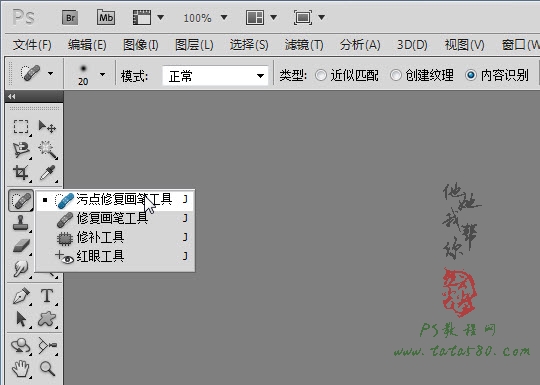Image resolution: width=540 pixels, height=385 pixels.
Task: Select the 近似匹配 type option
Action: pos(346,75)
